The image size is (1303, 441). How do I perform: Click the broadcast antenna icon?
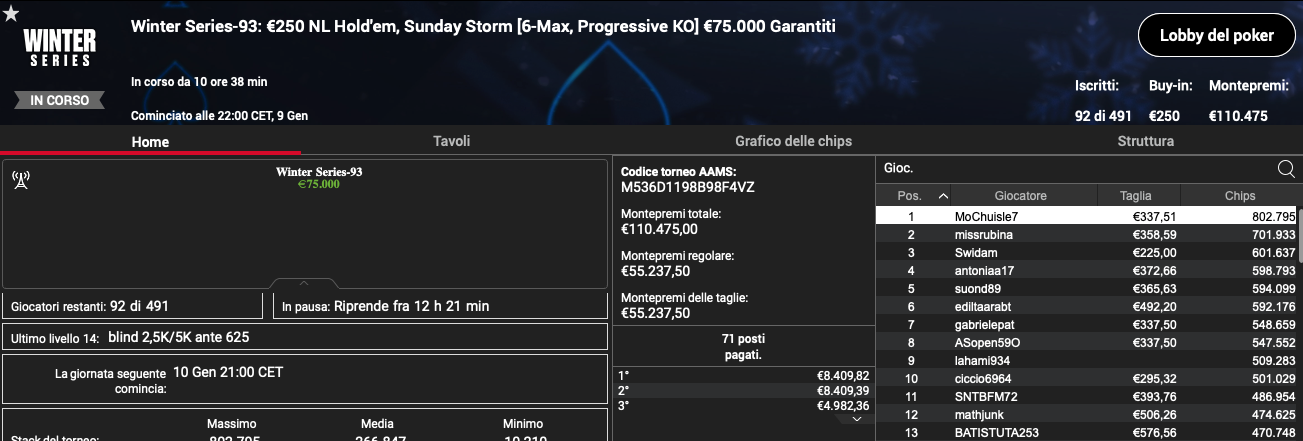(20, 179)
